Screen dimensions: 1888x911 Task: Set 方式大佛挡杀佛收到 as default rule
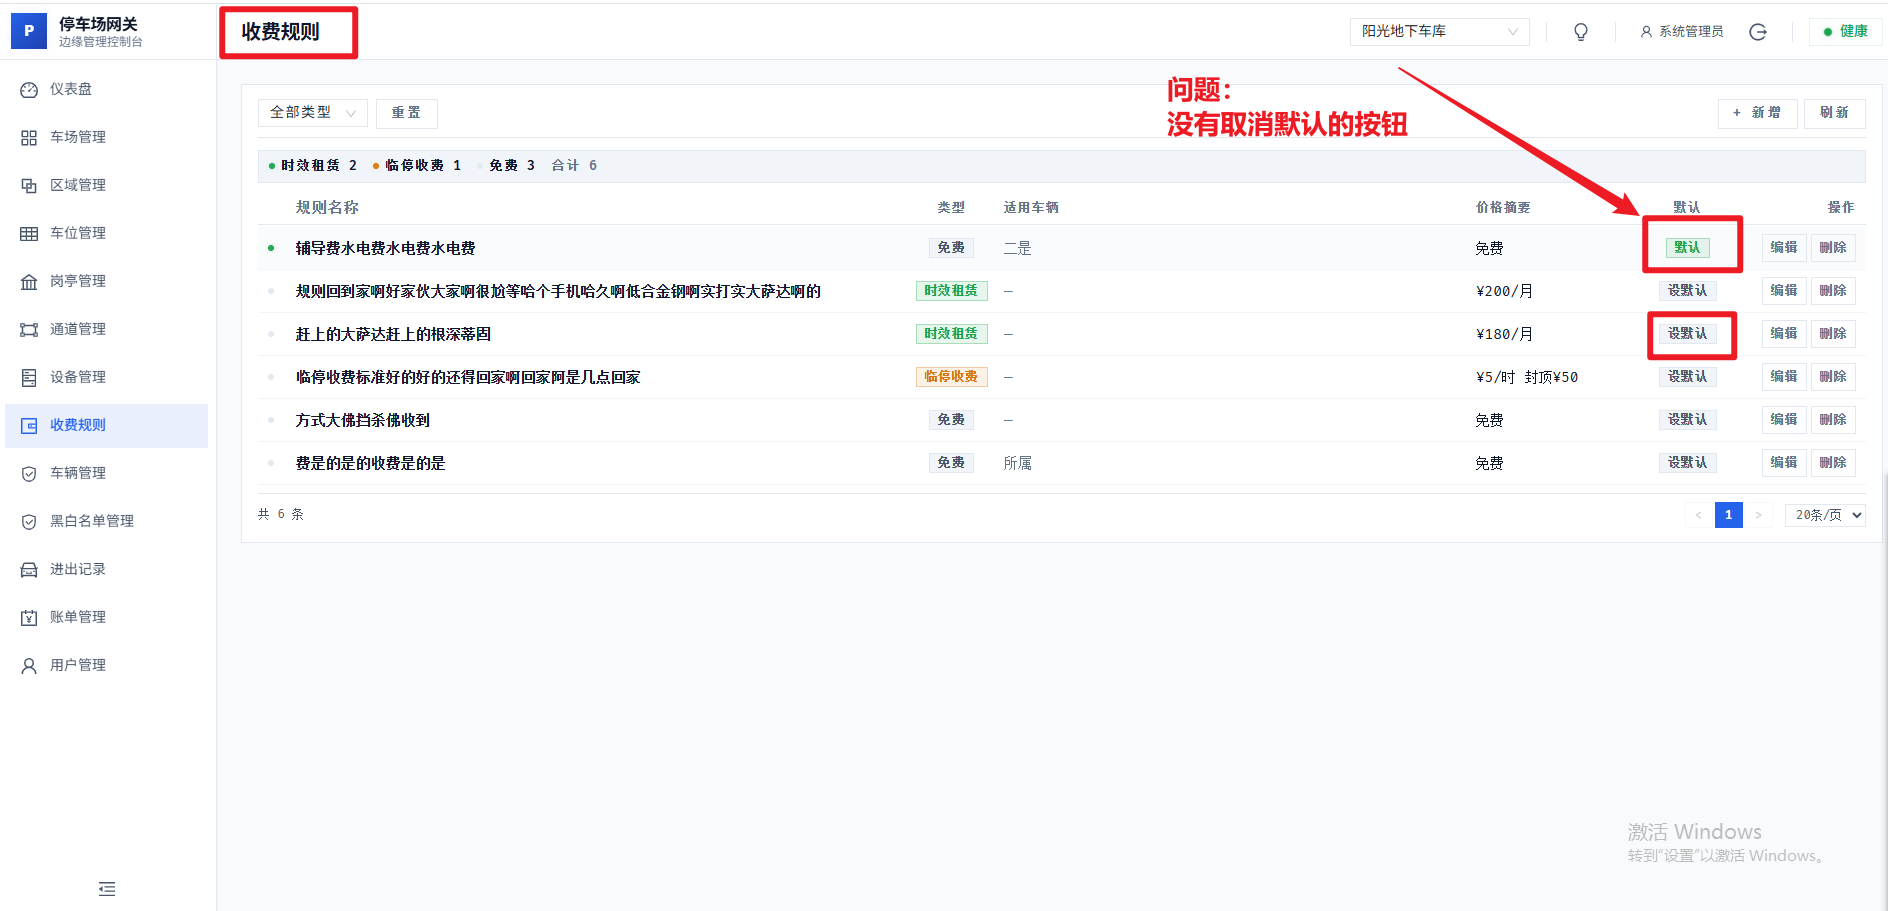(x=1687, y=419)
